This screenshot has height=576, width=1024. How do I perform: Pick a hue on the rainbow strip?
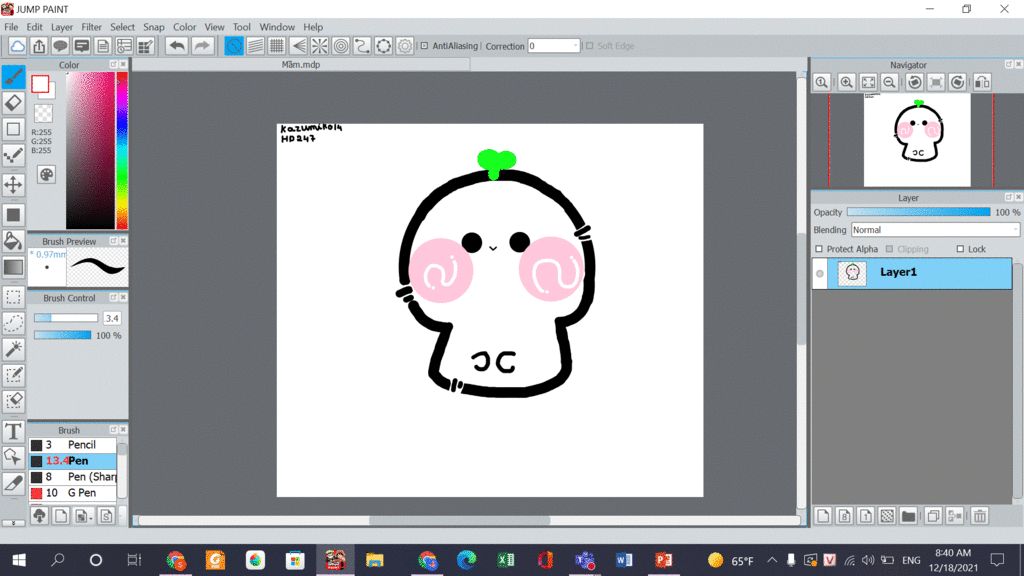pos(121,150)
